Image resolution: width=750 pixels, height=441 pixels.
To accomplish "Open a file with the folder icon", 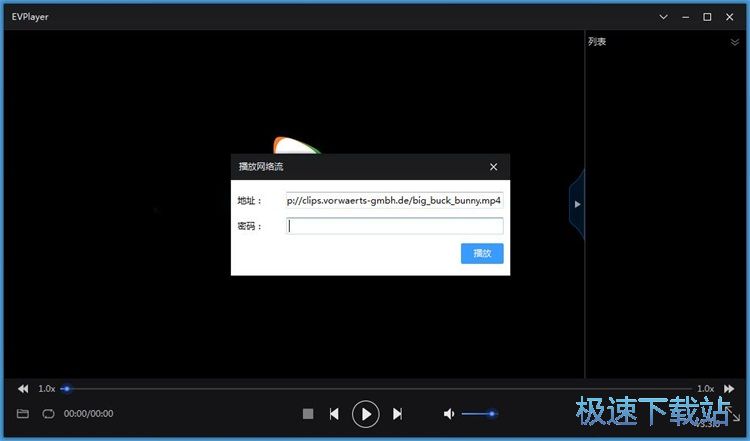I will click(22, 413).
